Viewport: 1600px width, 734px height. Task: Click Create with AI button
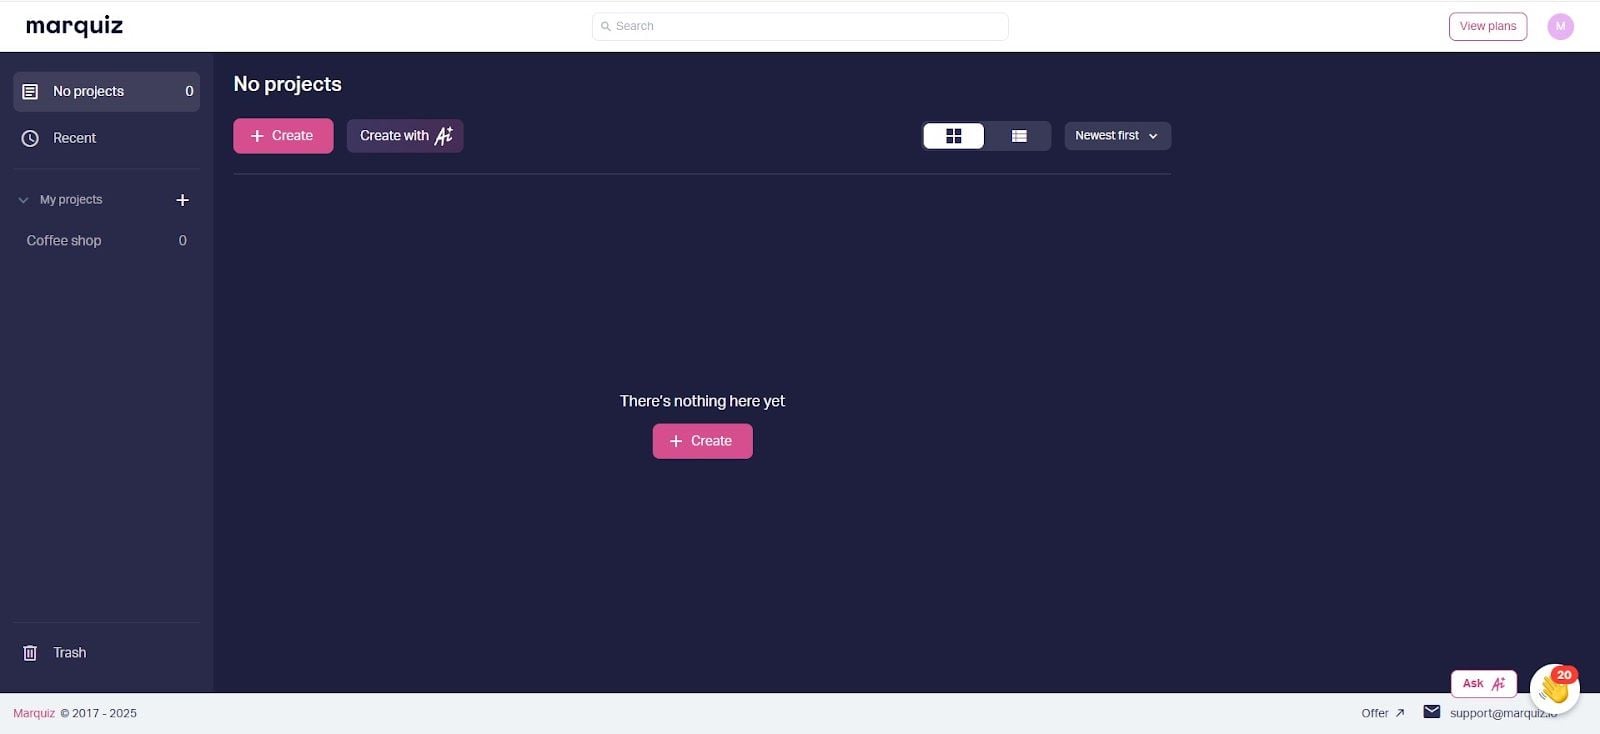pyautogui.click(x=405, y=136)
